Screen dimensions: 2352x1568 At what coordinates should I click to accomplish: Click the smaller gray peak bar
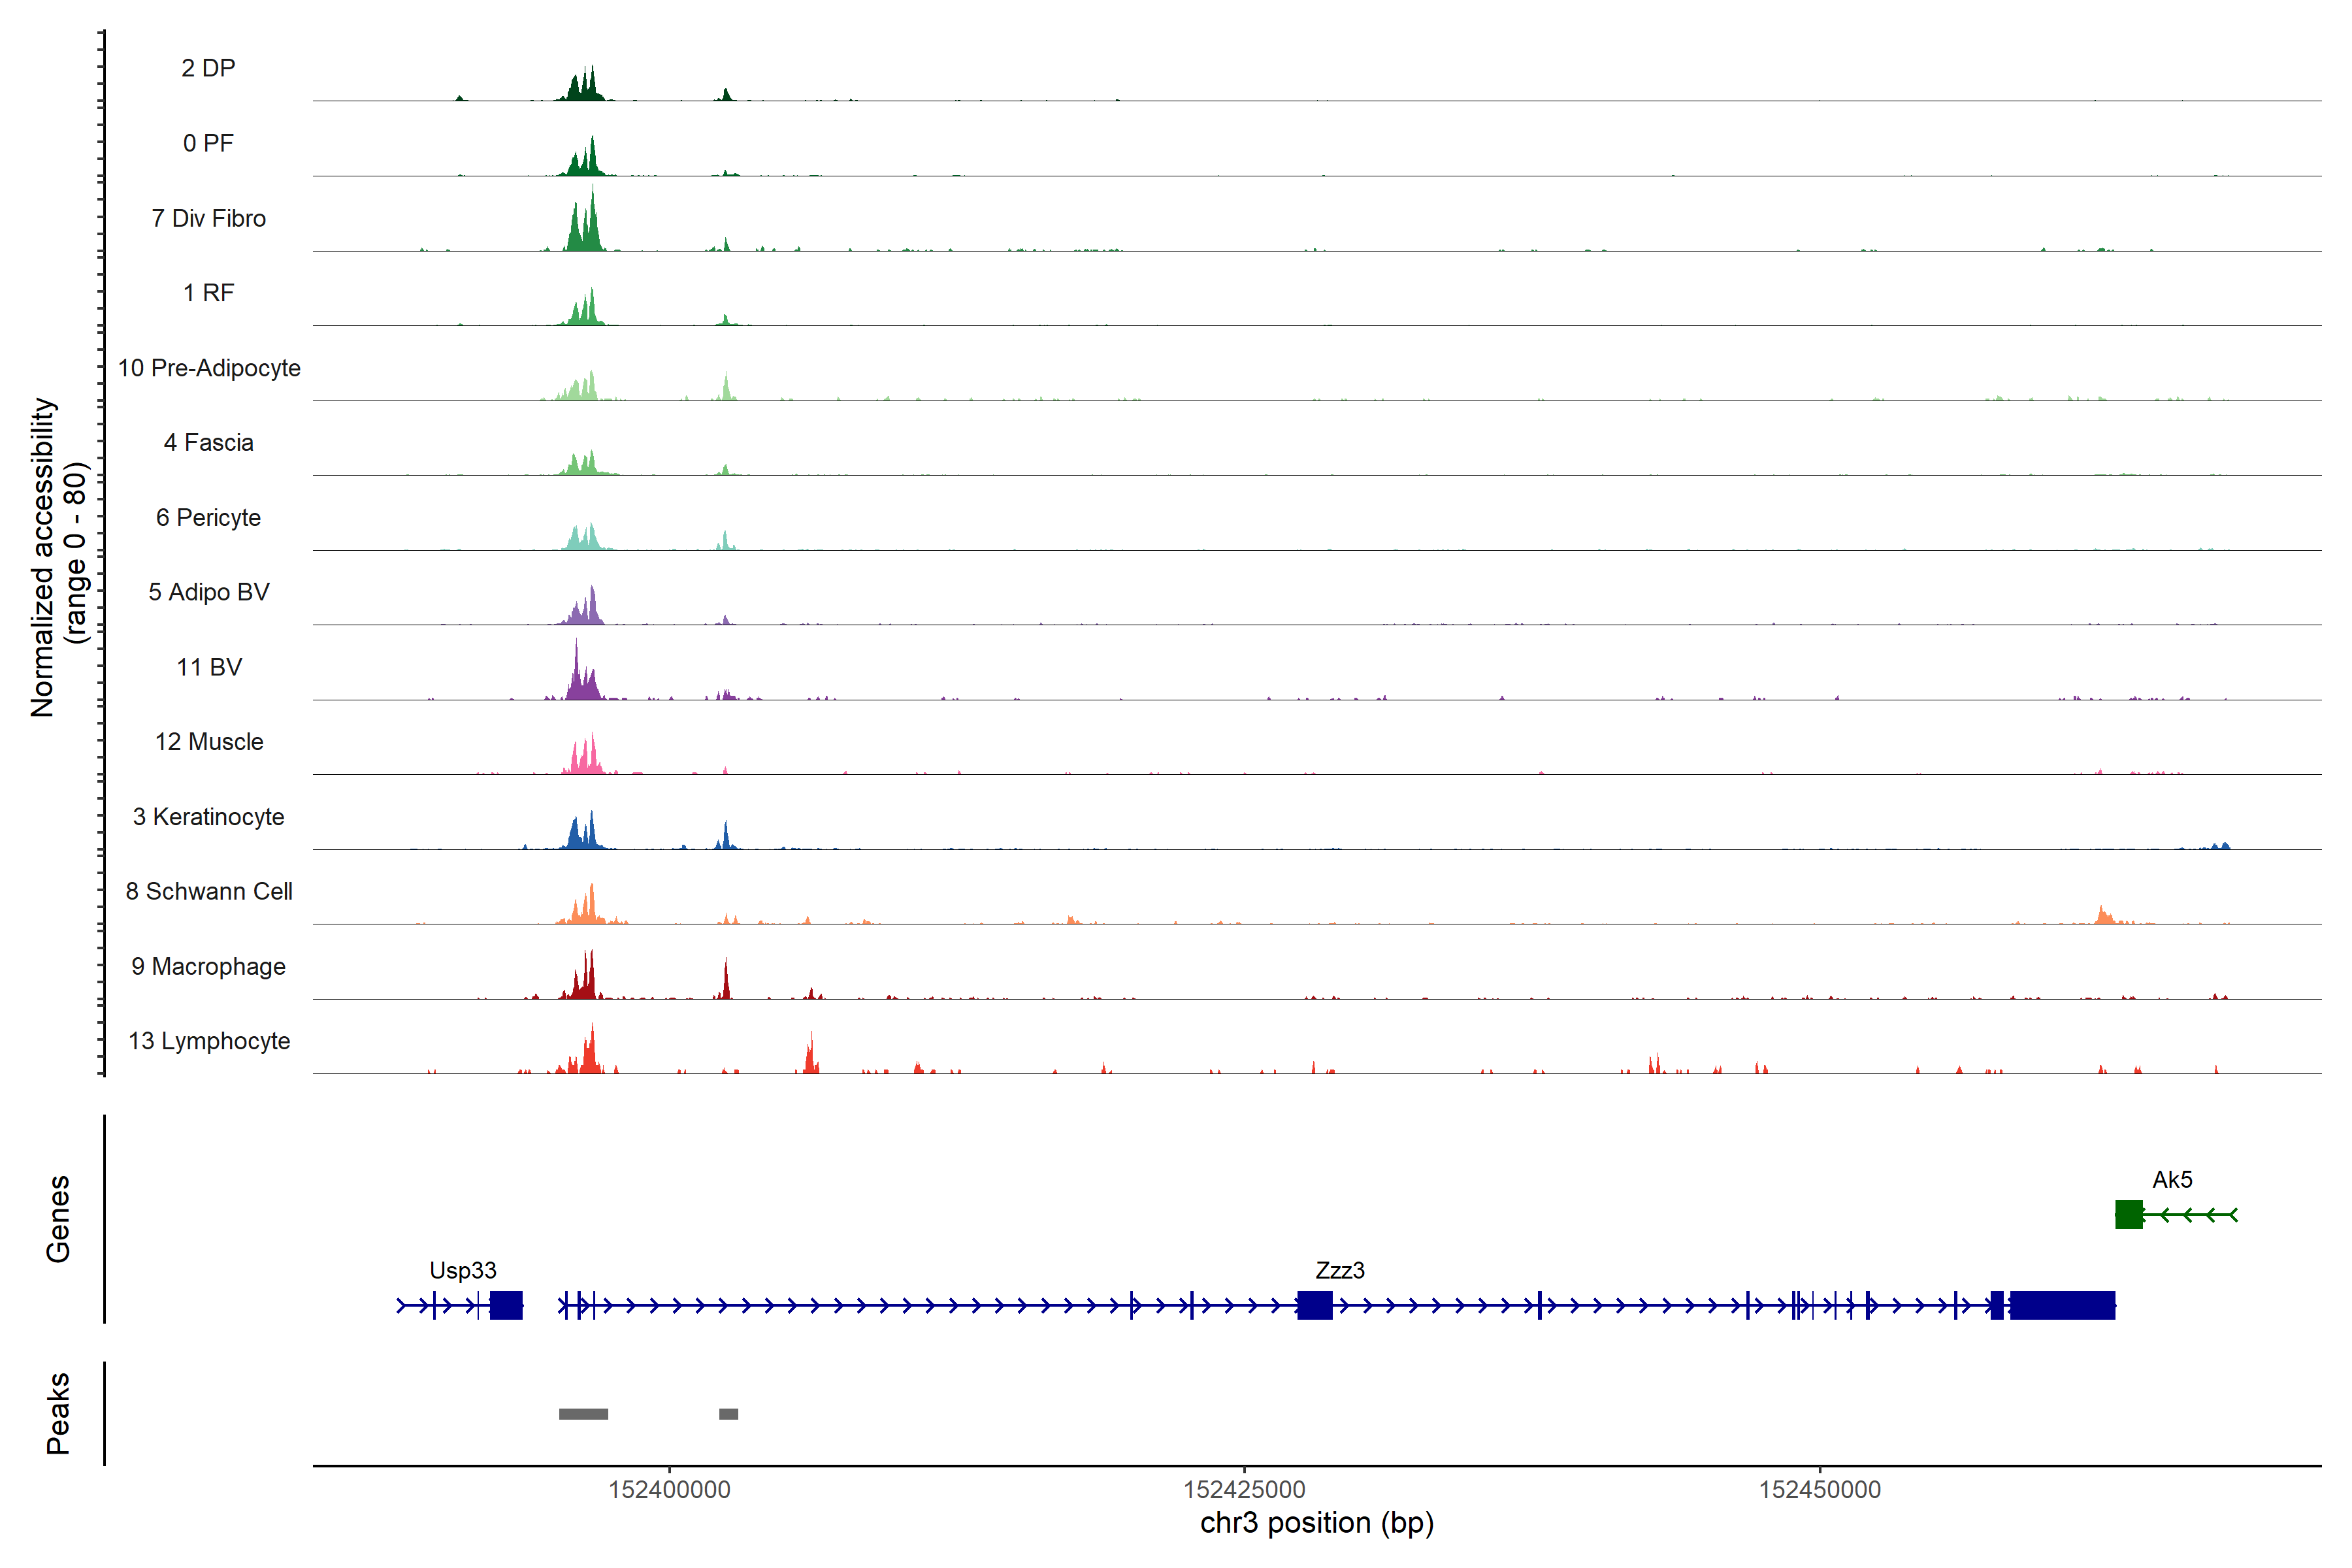pyautogui.click(x=728, y=1414)
